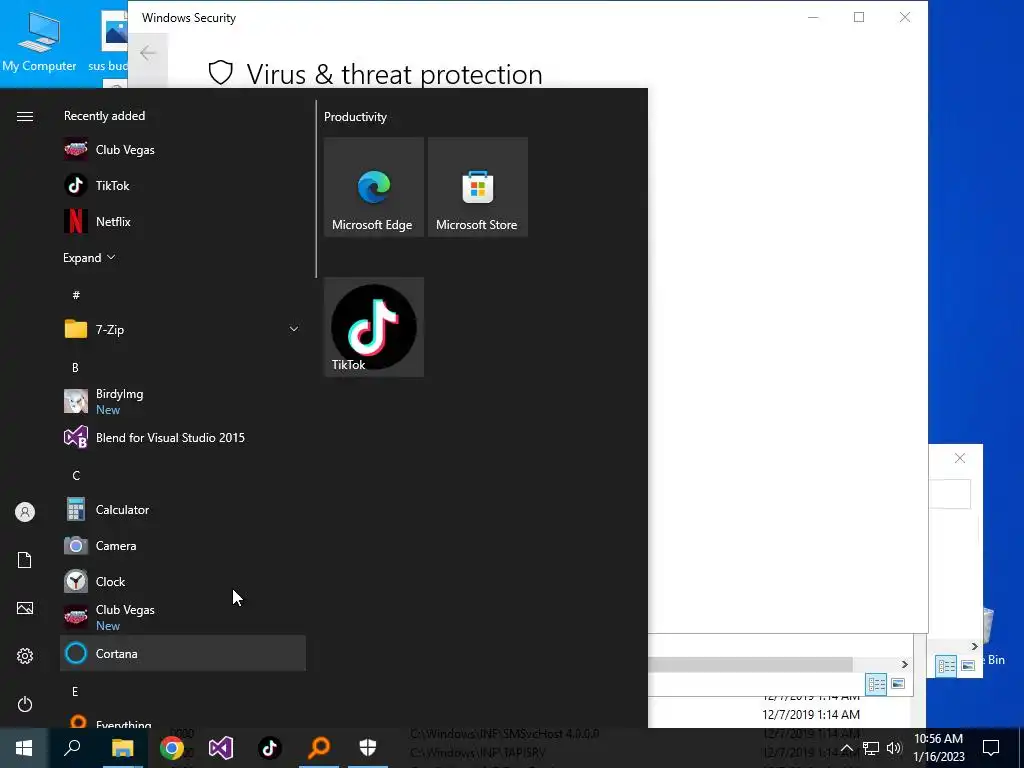Jump to letter B index header
Image resolution: width=1024 pixels, height=768 pixels.
tap(75, 368)
